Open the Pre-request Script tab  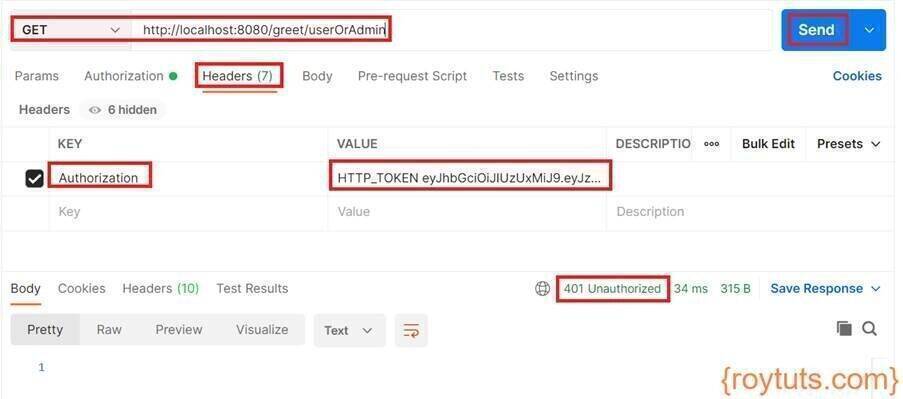[x=412, y=76]
